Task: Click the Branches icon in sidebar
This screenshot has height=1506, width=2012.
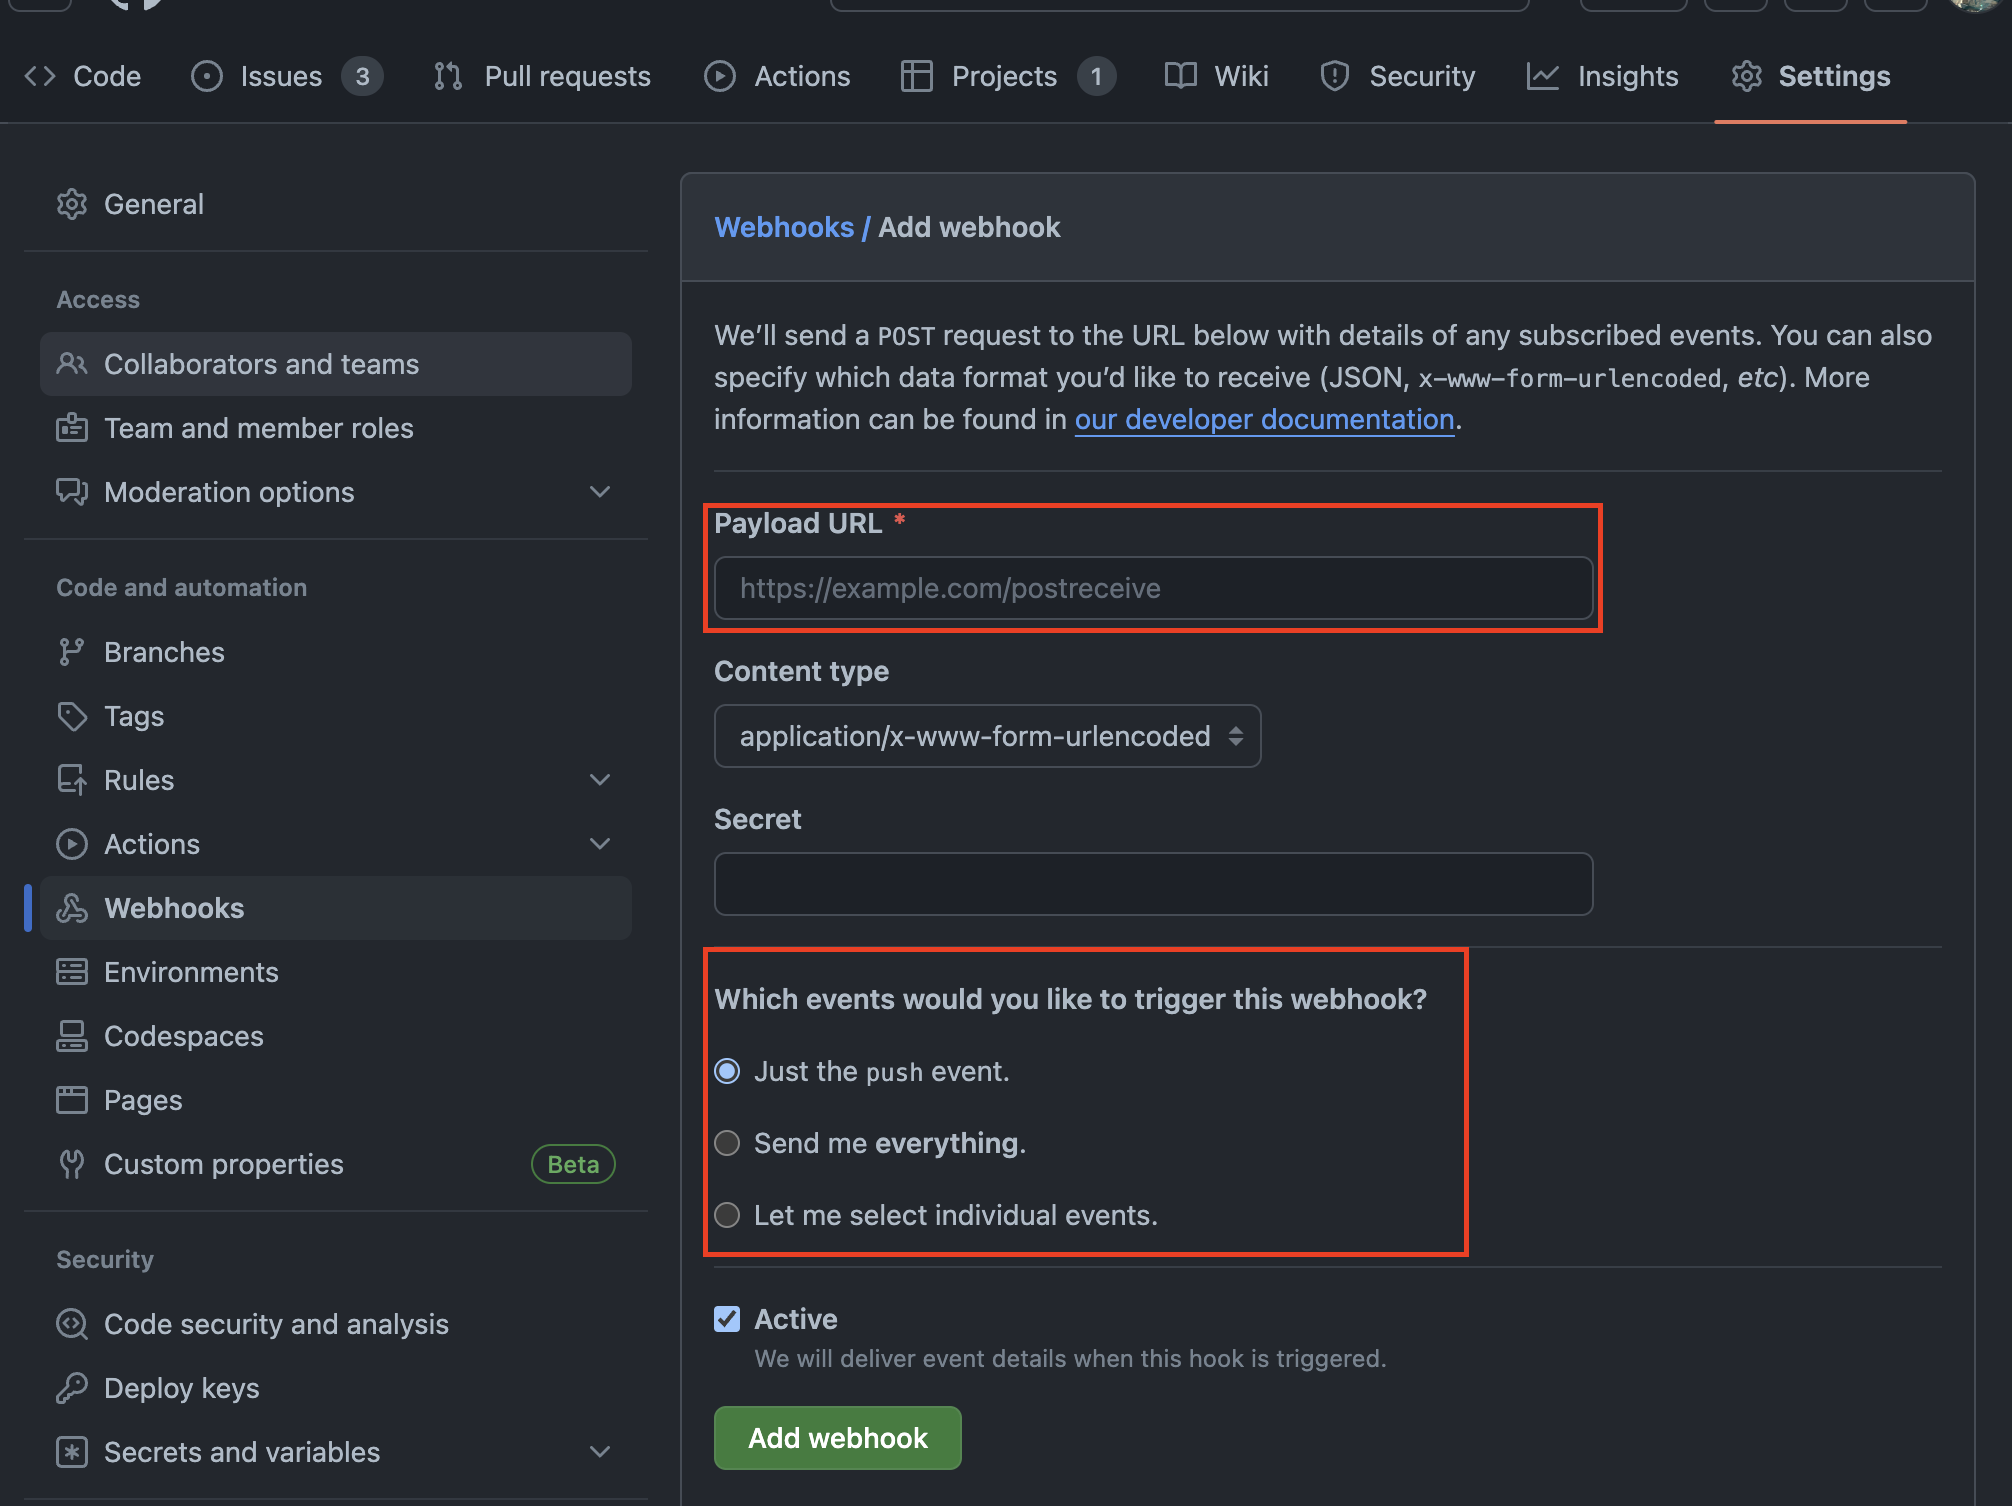Action: click(72, 652)
